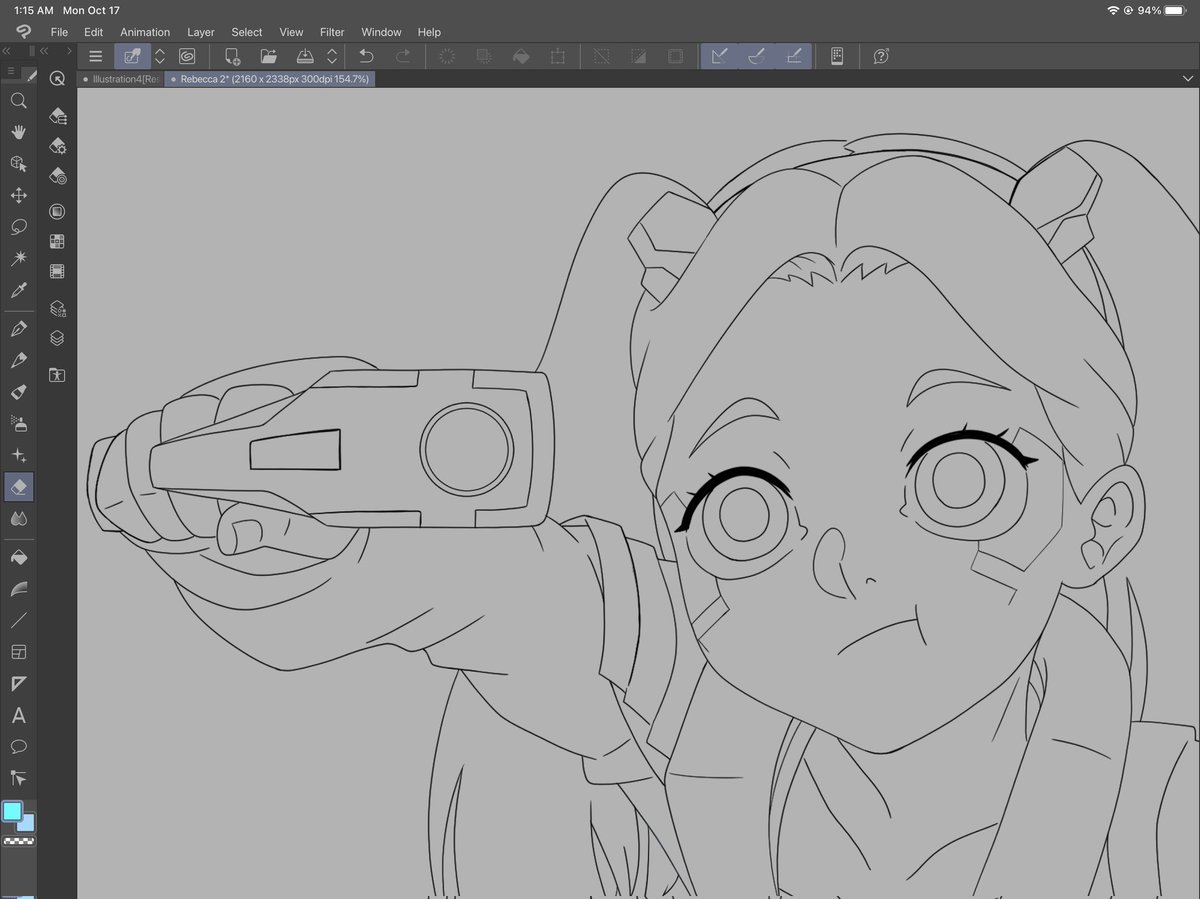Toggle Snap to Grid
This screenshot has height=899, width=1200.
pos(794,57)
